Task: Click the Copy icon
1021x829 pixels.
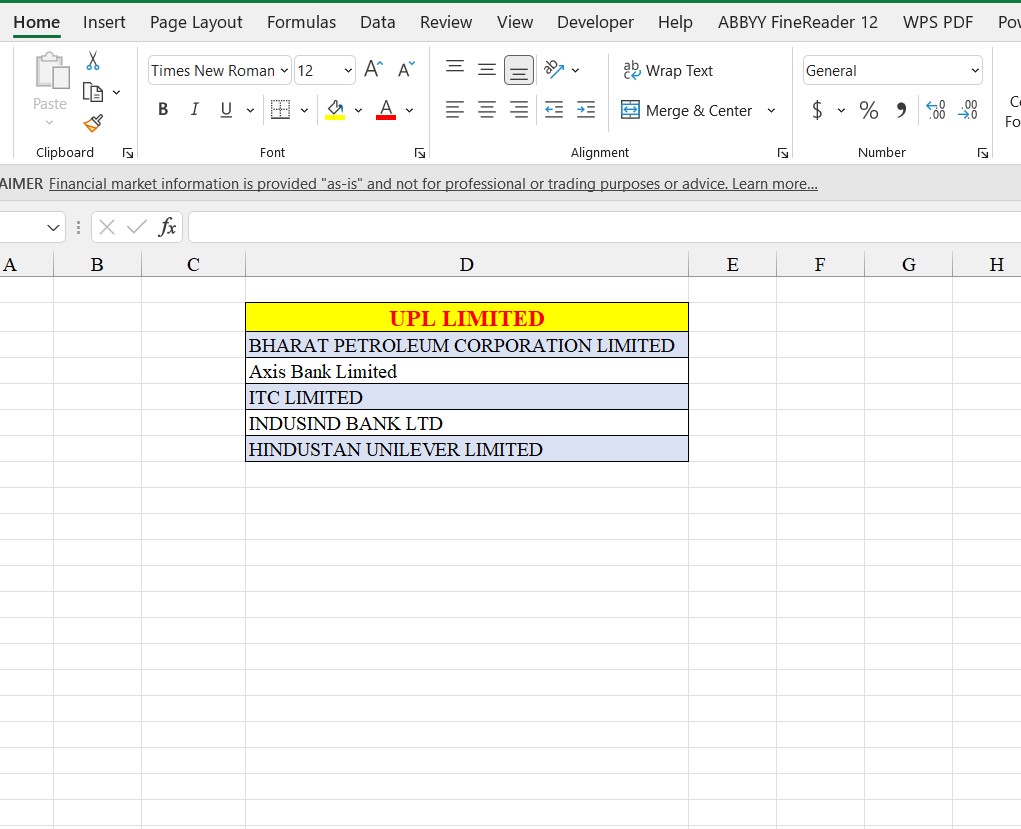Action: coord(92,92)
